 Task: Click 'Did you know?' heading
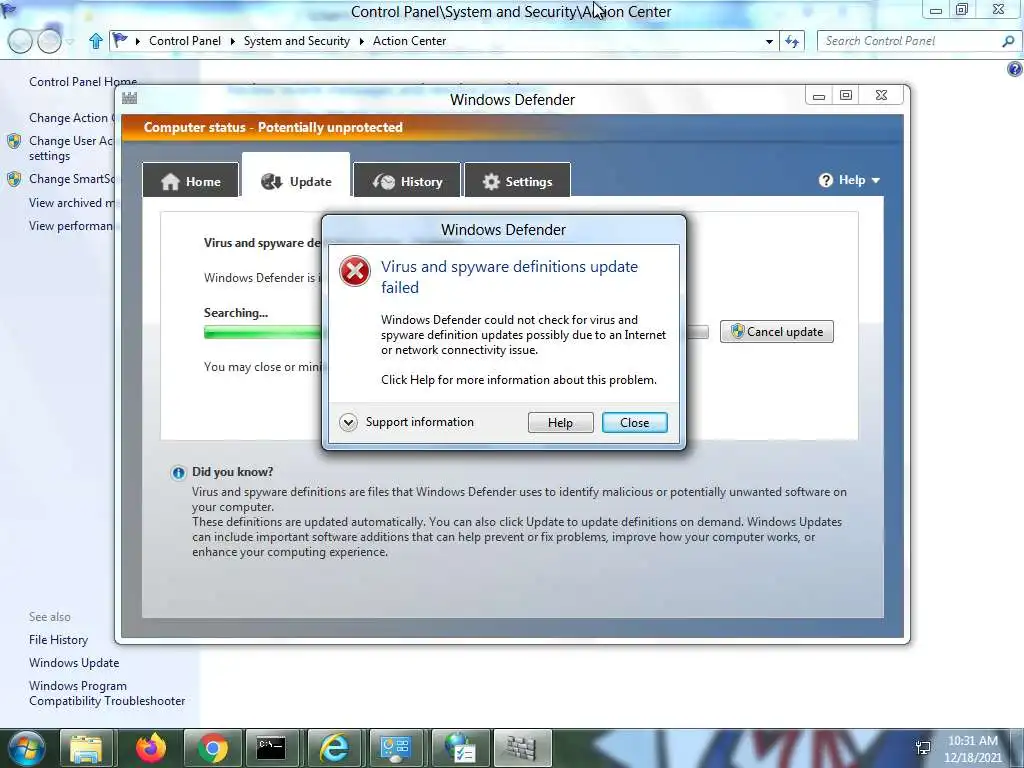pyautogui.click(x=232, y=472)
